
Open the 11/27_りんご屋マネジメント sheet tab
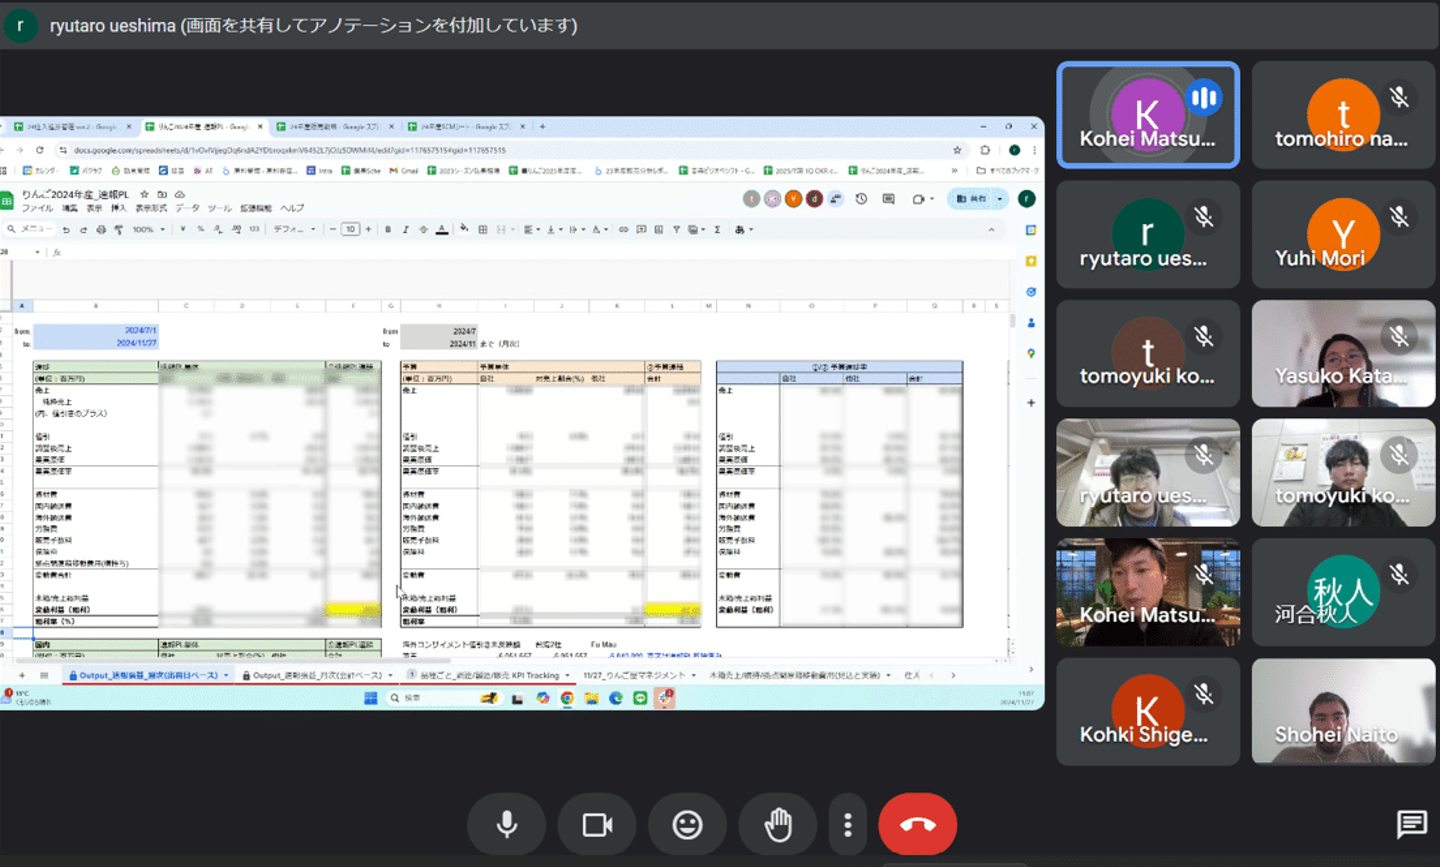[x=639, y=676]
